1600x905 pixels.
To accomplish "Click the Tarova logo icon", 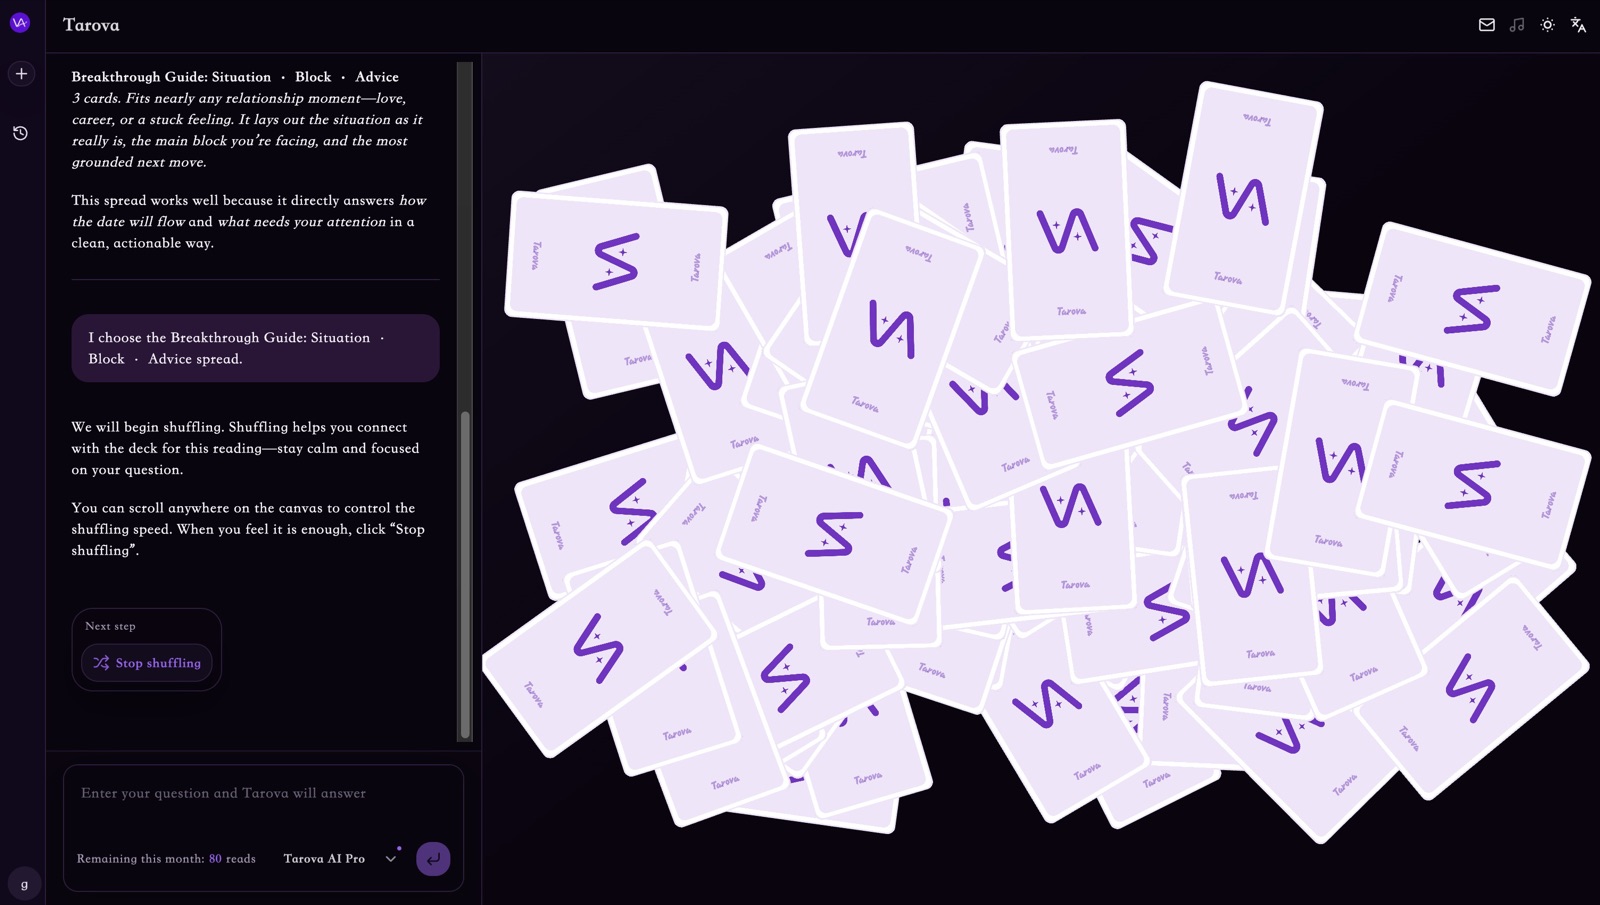I will tap(20, 22).
